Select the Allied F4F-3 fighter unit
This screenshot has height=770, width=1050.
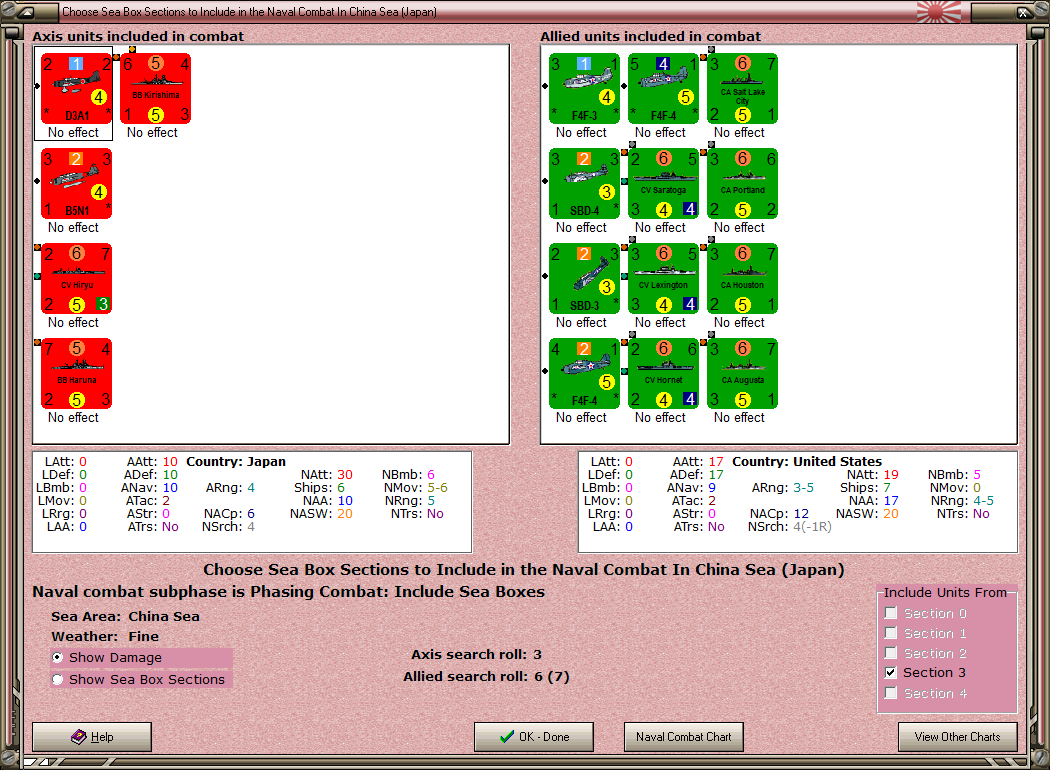[x=585, y=89]
